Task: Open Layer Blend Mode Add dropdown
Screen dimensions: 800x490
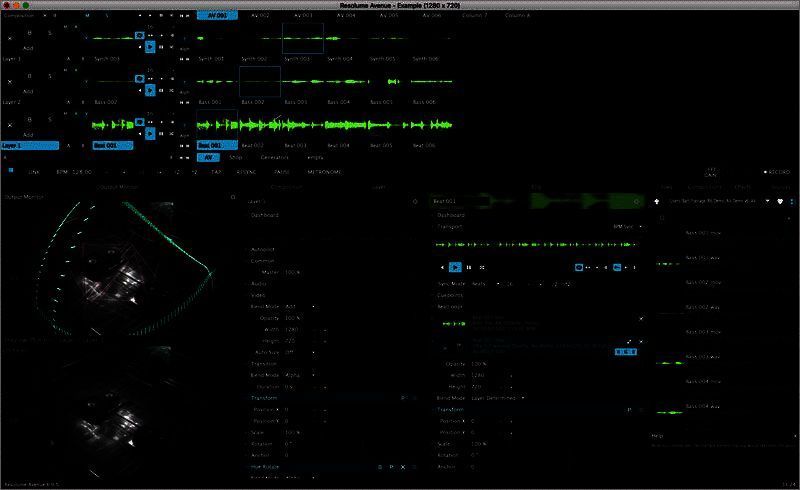Action: point(300,307)
